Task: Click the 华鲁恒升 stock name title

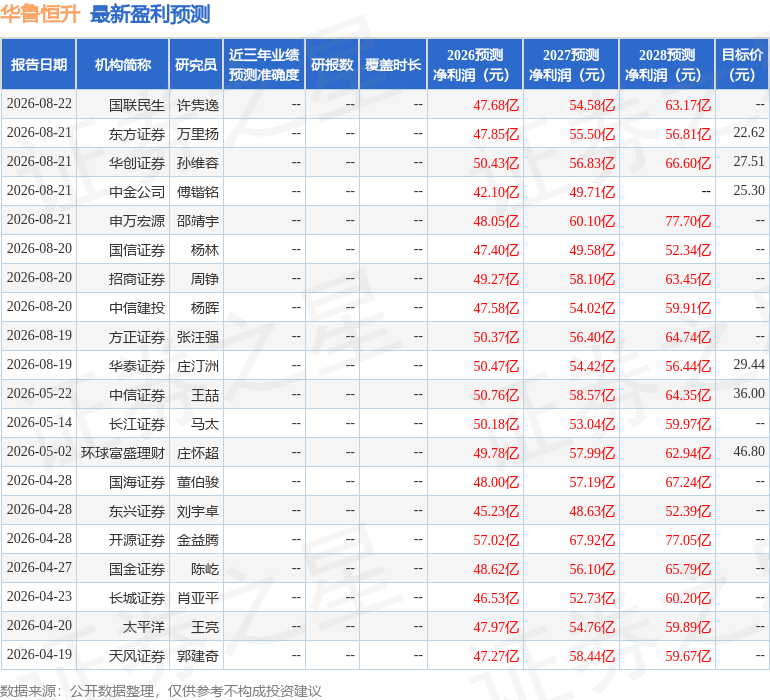Action: pos(40,14)
